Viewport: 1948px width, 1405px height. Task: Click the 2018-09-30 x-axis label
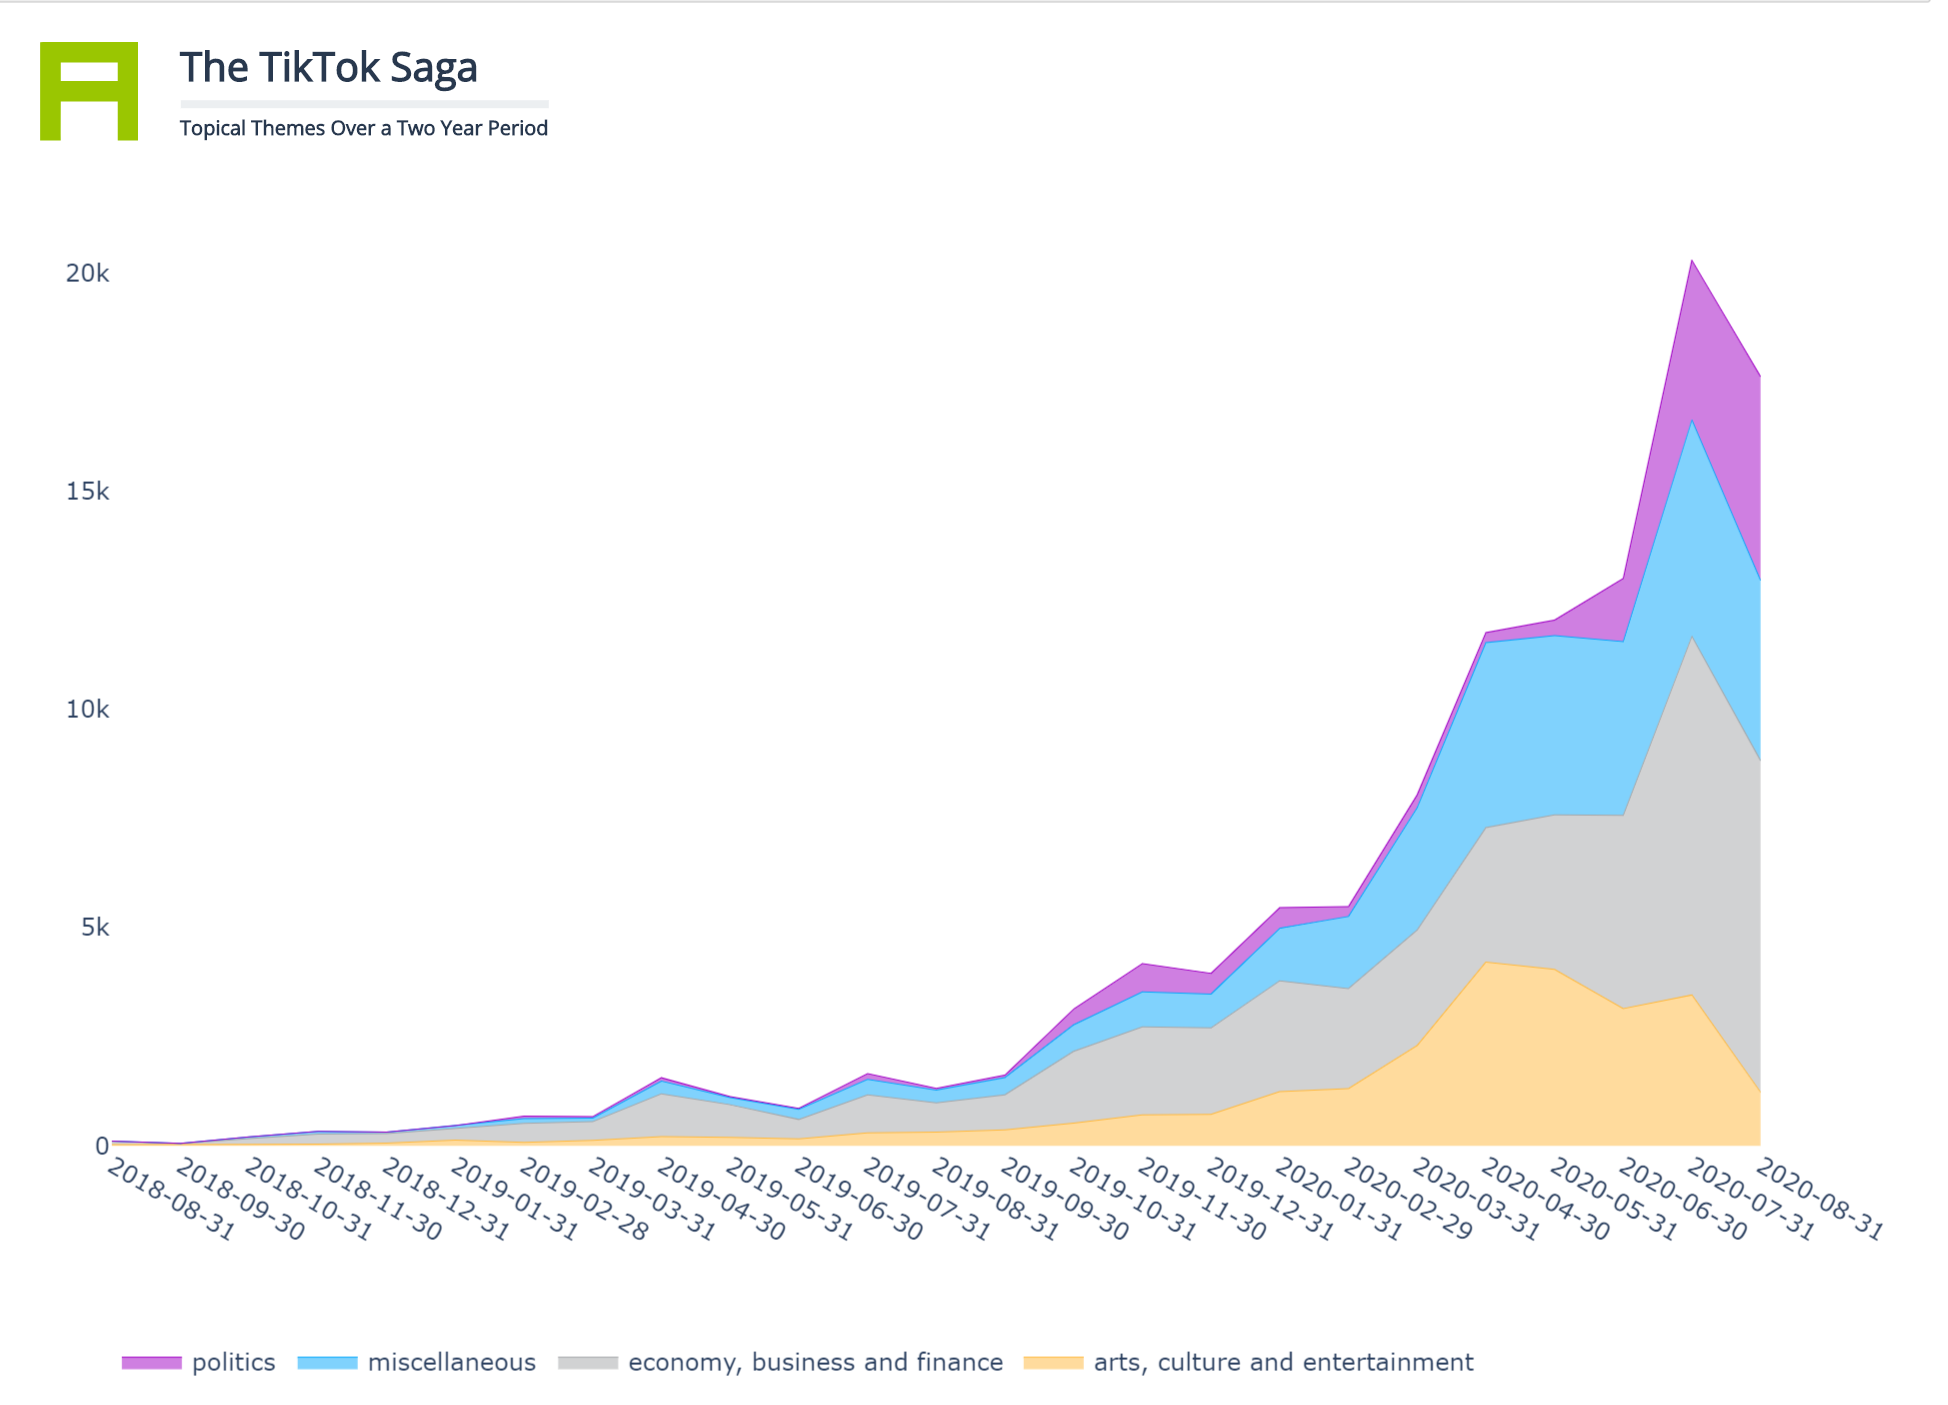[x=239, y=1200]
